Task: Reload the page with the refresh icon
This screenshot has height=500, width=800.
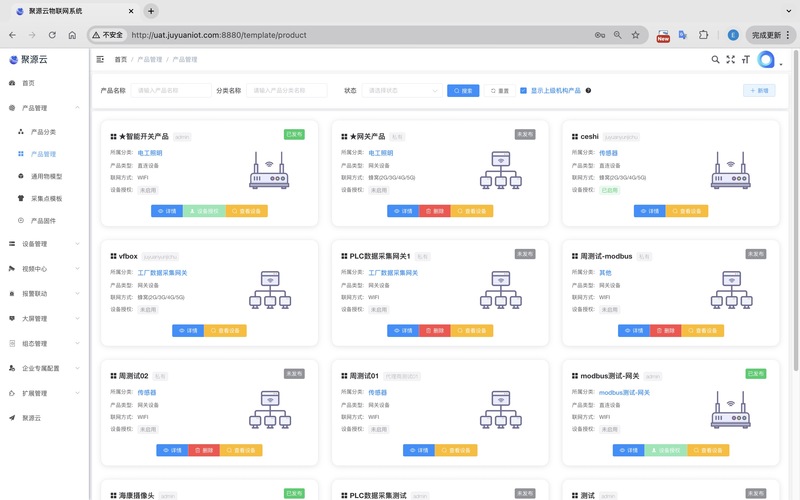Action: pos(52,35)
